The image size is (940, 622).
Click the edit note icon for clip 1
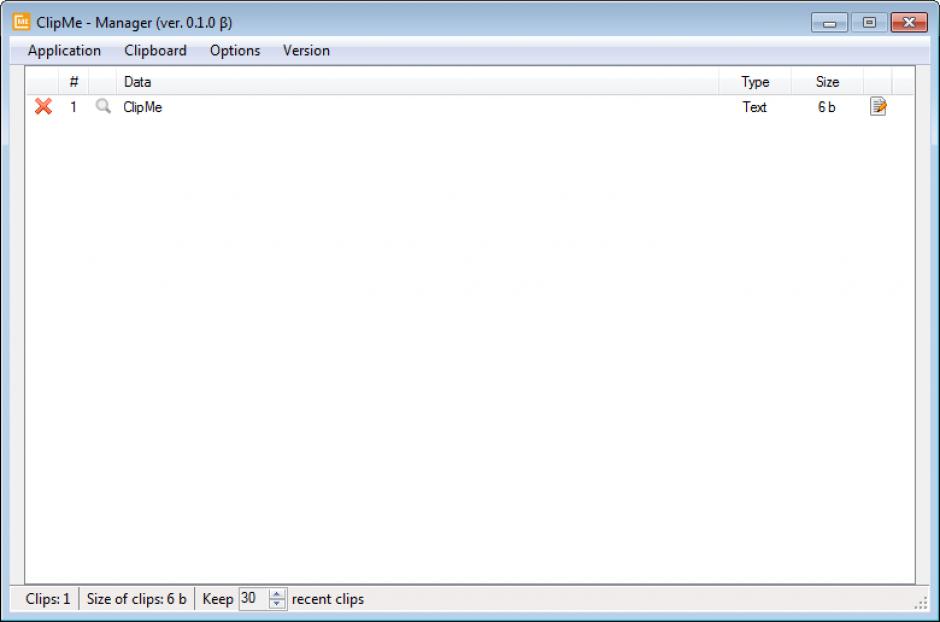[x=878, y=107]
